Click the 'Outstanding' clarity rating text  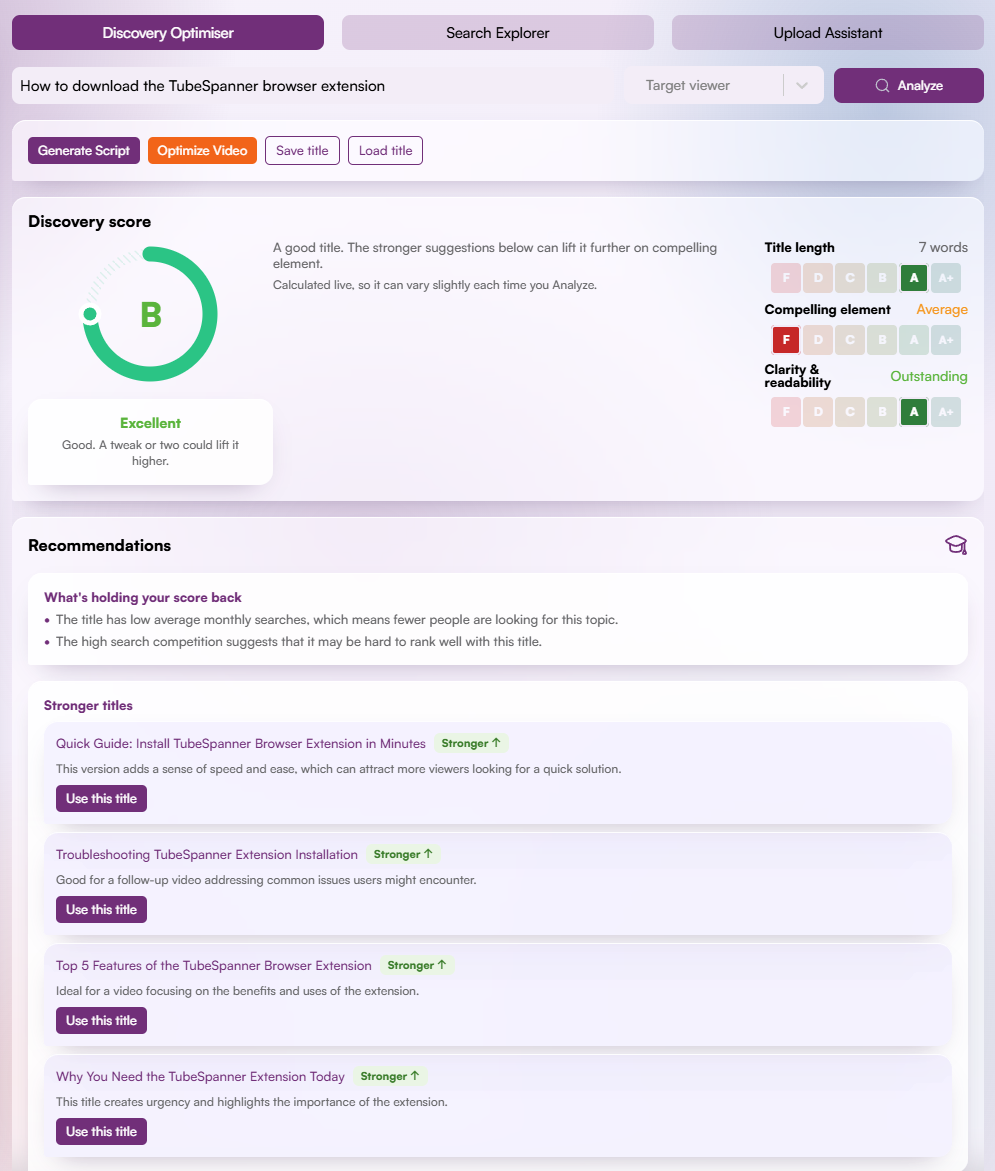(929, 376)
